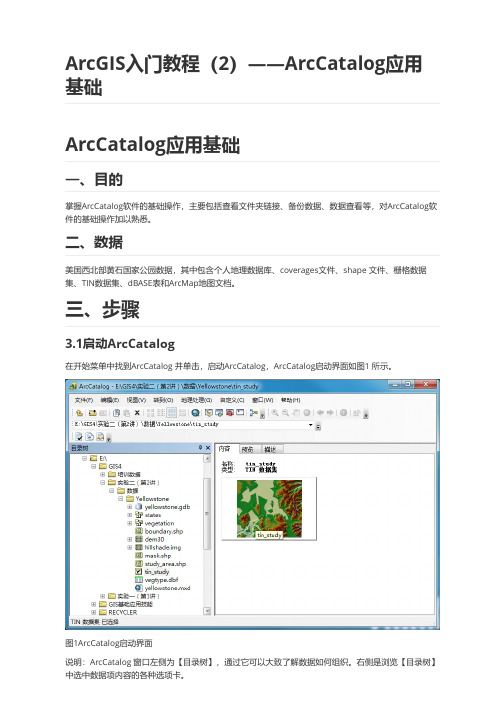Click the Full Extent globe icon

click(307, 413)
